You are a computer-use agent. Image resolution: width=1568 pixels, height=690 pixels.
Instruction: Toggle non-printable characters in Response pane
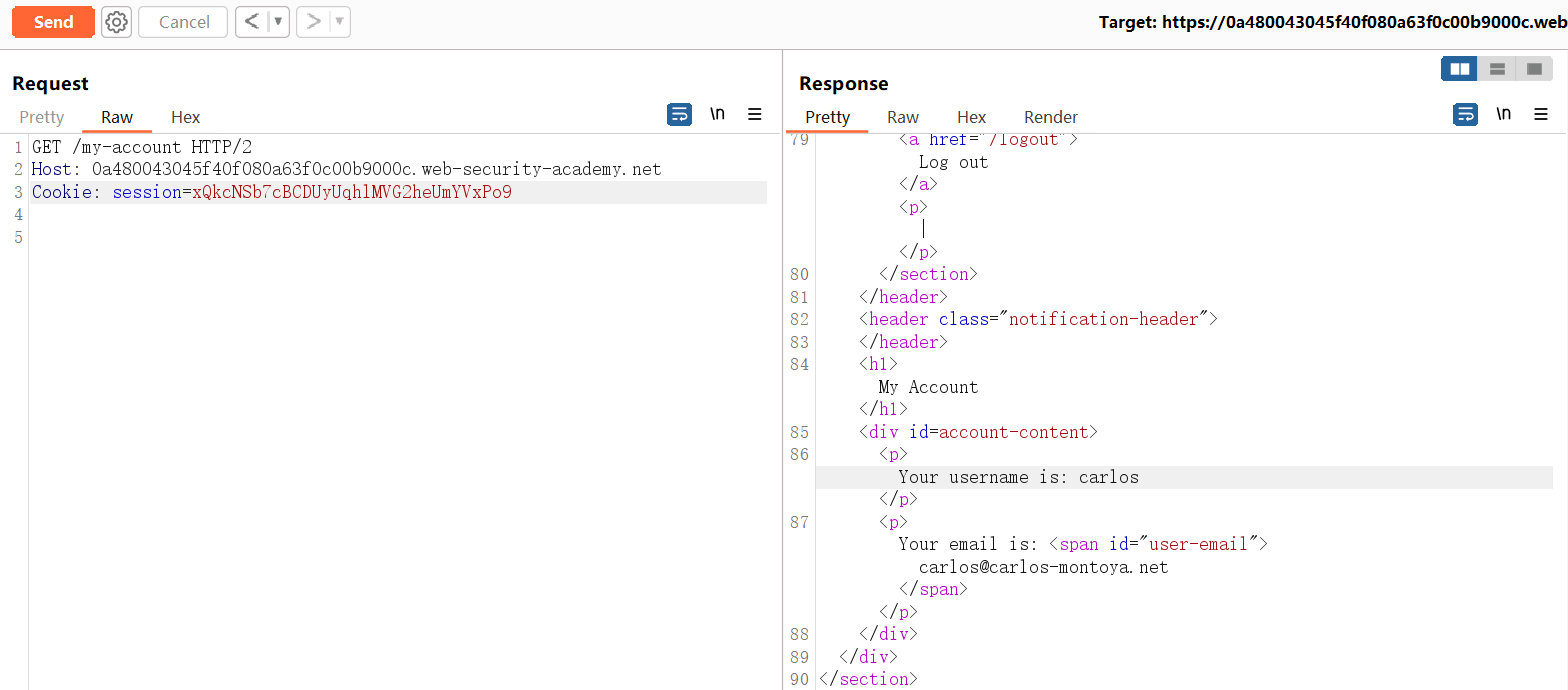tap(1503, 114)
